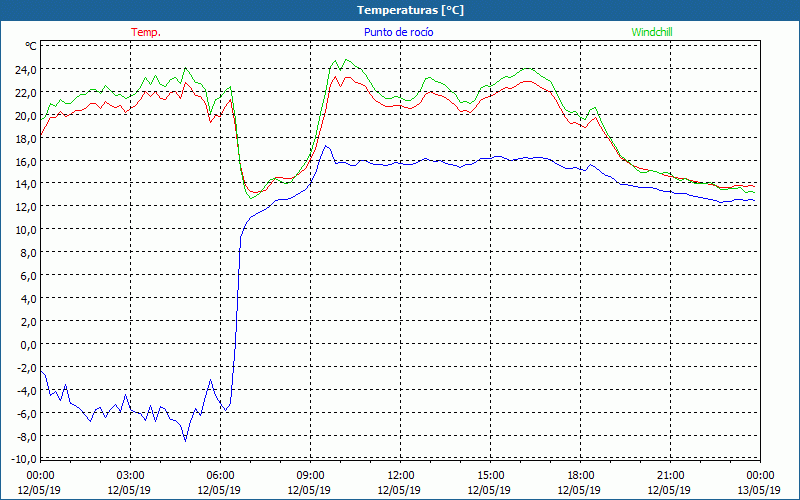Click the 18,0 y-axis value
The height and width of the screenshot is (500, 800).
pyautogui.click(x=26, y=139)
